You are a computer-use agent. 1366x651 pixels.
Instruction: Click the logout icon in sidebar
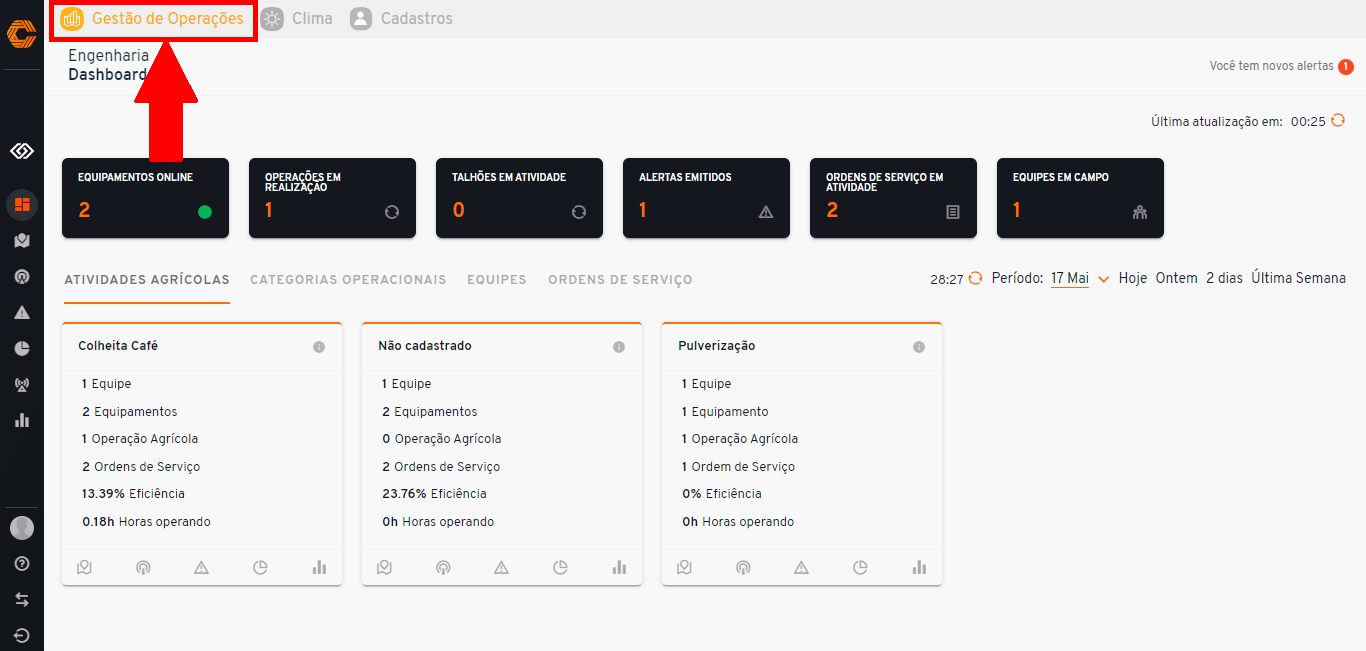tap(22, 635)
